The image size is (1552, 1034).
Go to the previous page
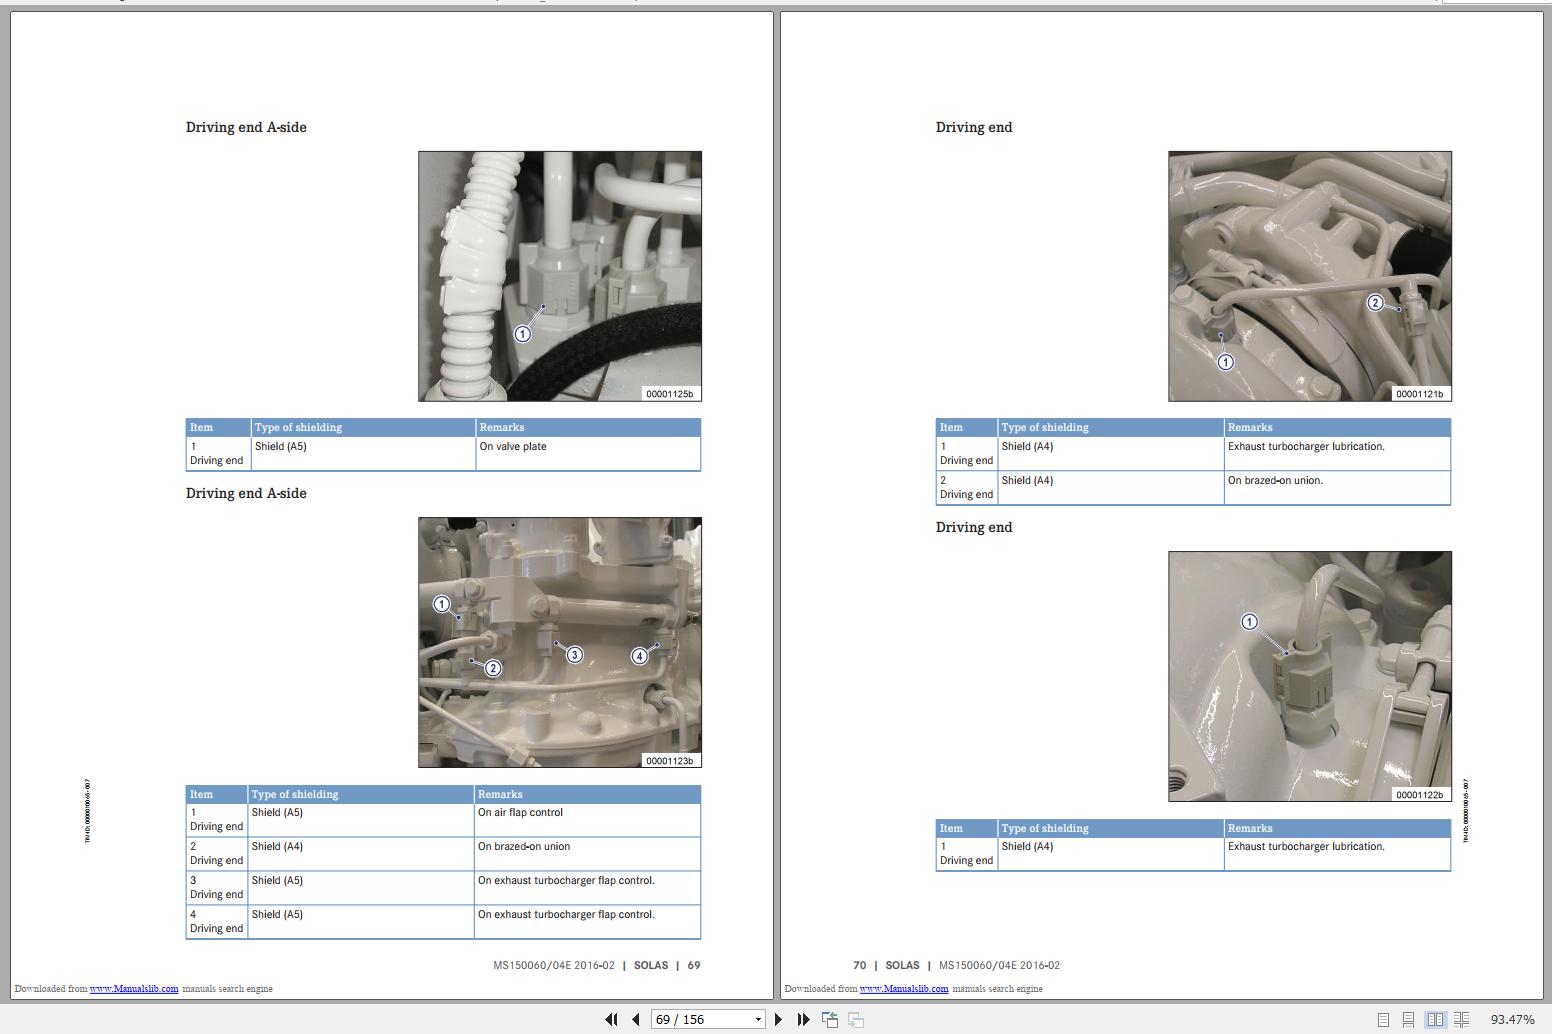pos(635,1019)
